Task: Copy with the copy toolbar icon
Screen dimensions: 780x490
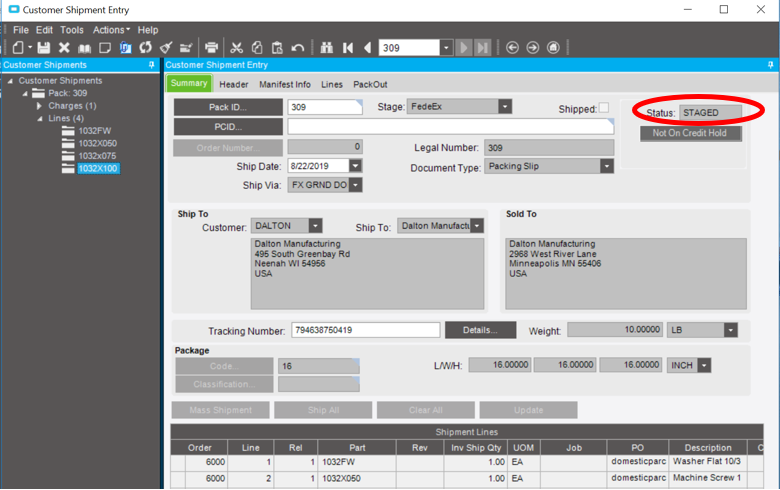Action: pyautogui.click(x=257, y=48)
